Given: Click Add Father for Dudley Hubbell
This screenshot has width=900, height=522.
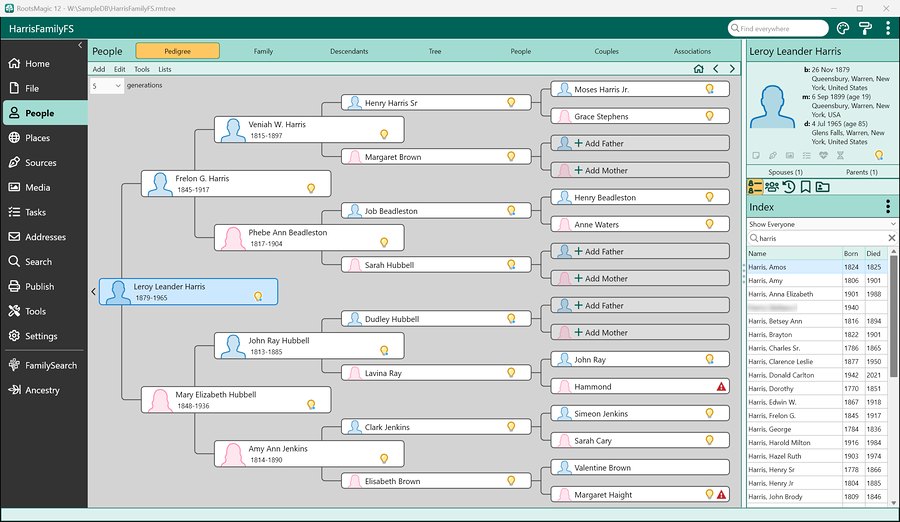Looking at the screenshot, I should (x=640, y=305).
